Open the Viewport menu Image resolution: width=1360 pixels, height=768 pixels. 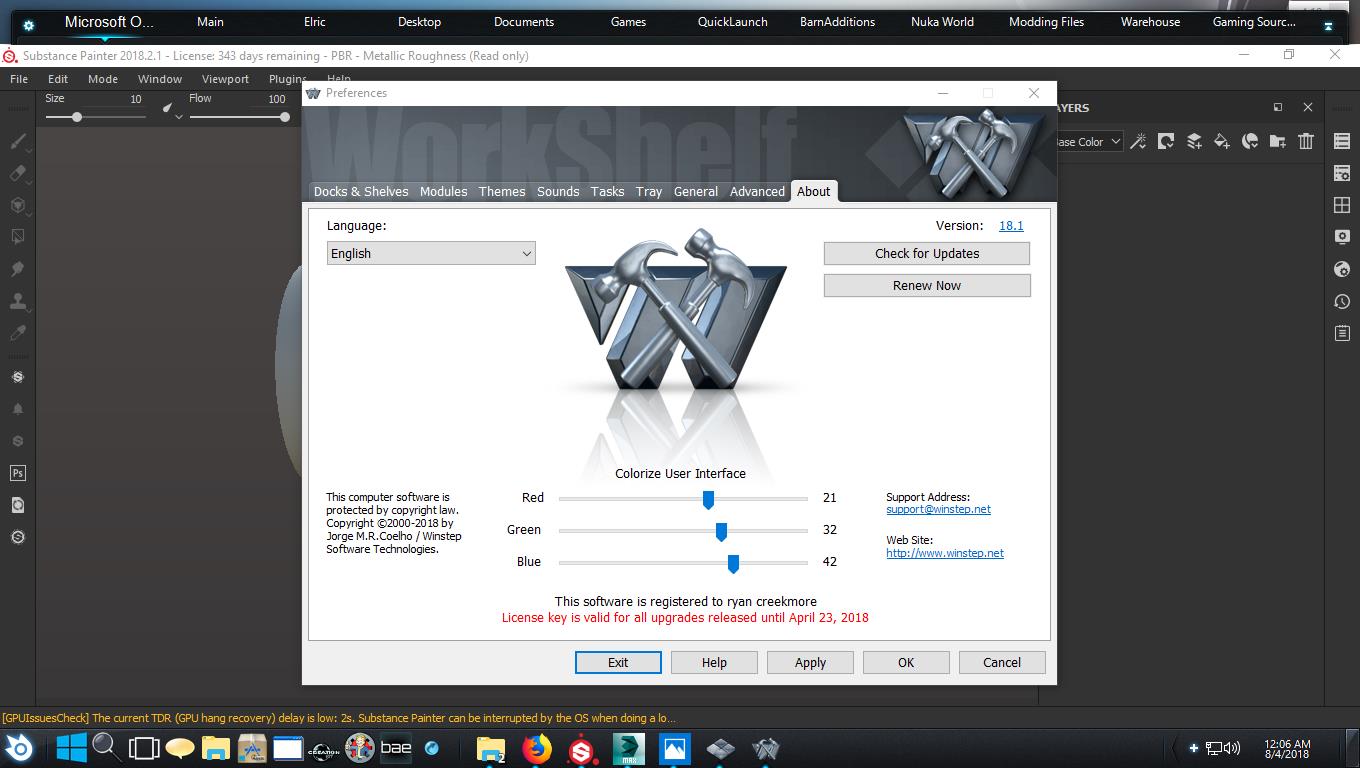coord(225,79)
